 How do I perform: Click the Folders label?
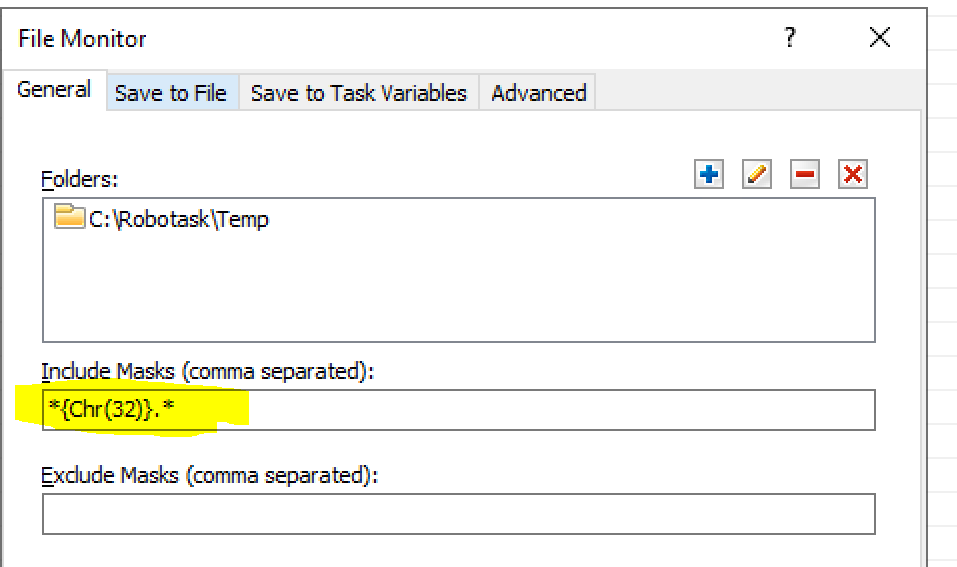[79, 179]
